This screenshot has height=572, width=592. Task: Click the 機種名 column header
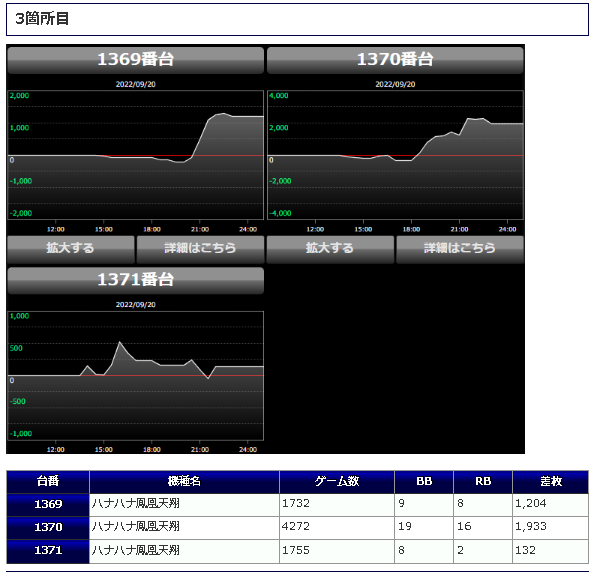(x=184, y=482)
